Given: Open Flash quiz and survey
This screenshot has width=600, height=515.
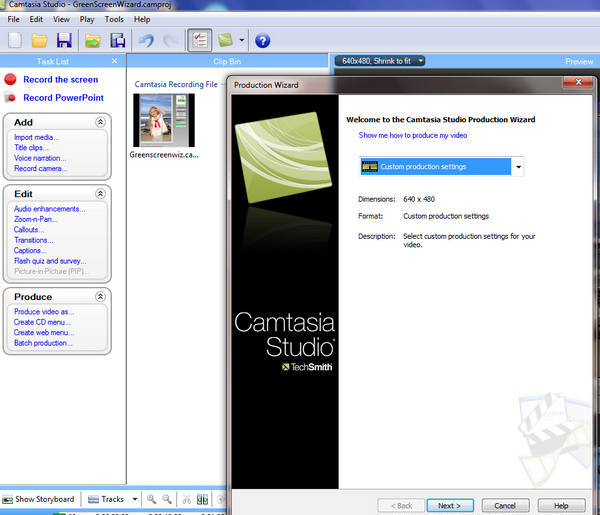Looking at the screenshot, I should [x=50, y=261].
